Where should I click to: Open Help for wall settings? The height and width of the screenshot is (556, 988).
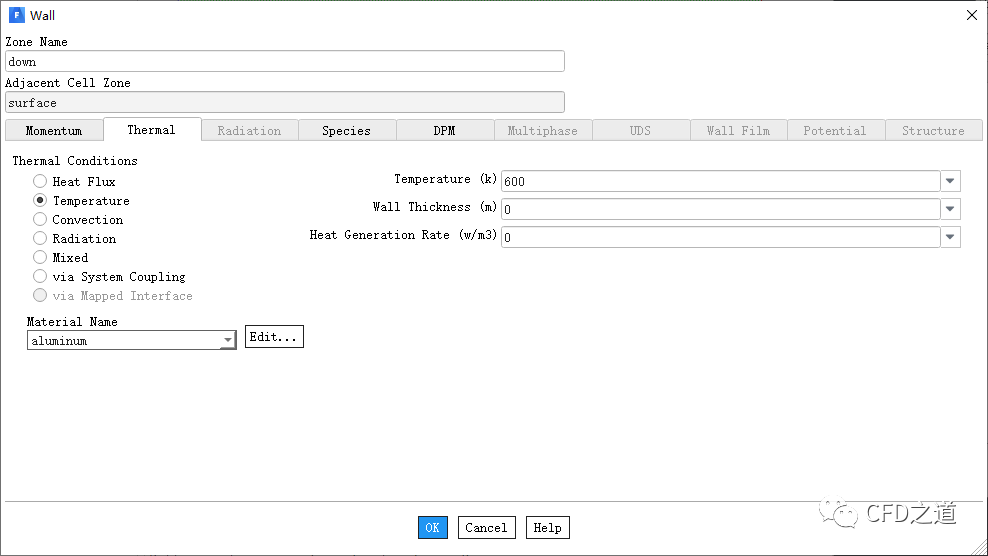coord(547,528)
